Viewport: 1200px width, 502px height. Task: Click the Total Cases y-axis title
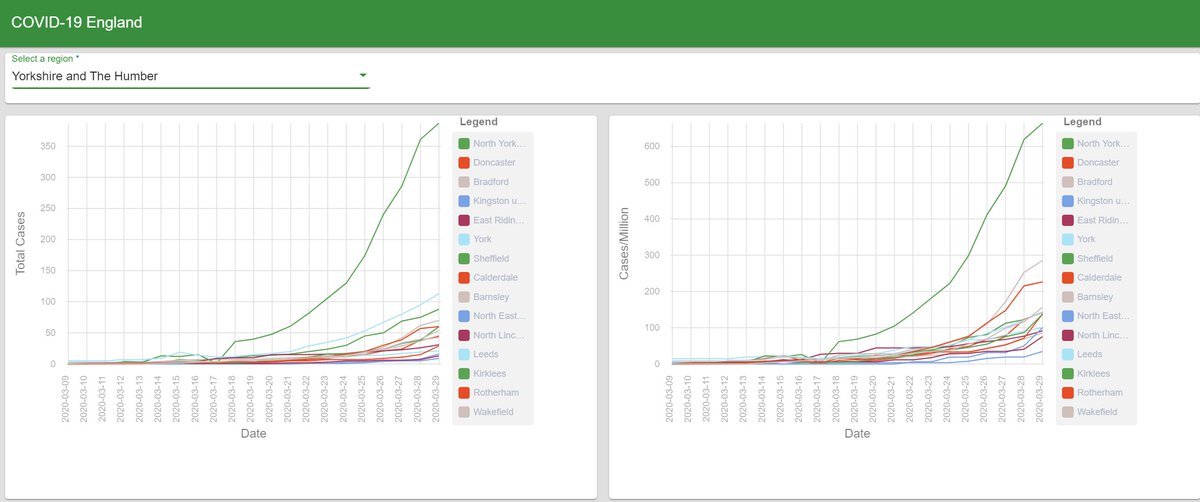pyautogui.click(x=20, y=243)
